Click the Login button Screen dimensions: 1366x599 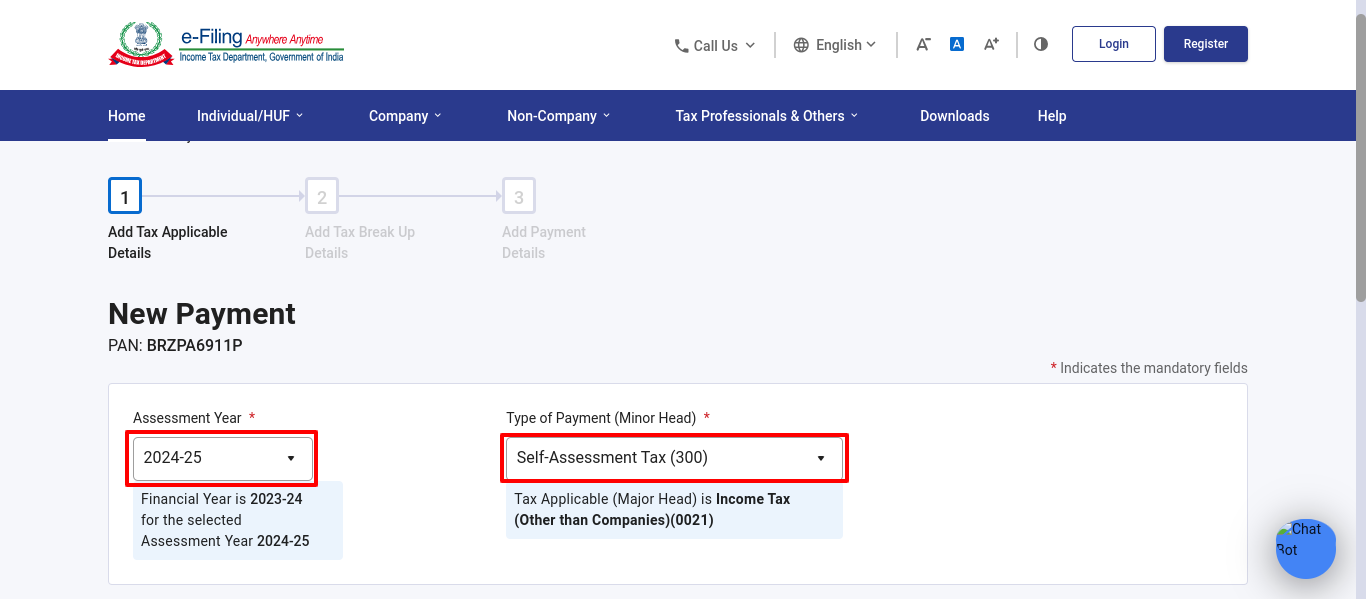tap(1114, 44)
